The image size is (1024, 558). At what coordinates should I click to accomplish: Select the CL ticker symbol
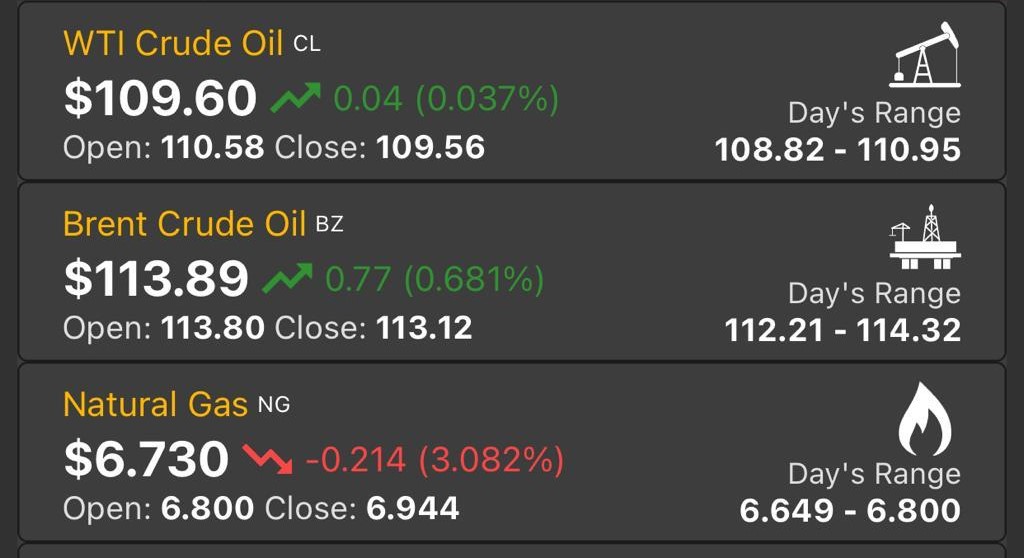[307, 44]
